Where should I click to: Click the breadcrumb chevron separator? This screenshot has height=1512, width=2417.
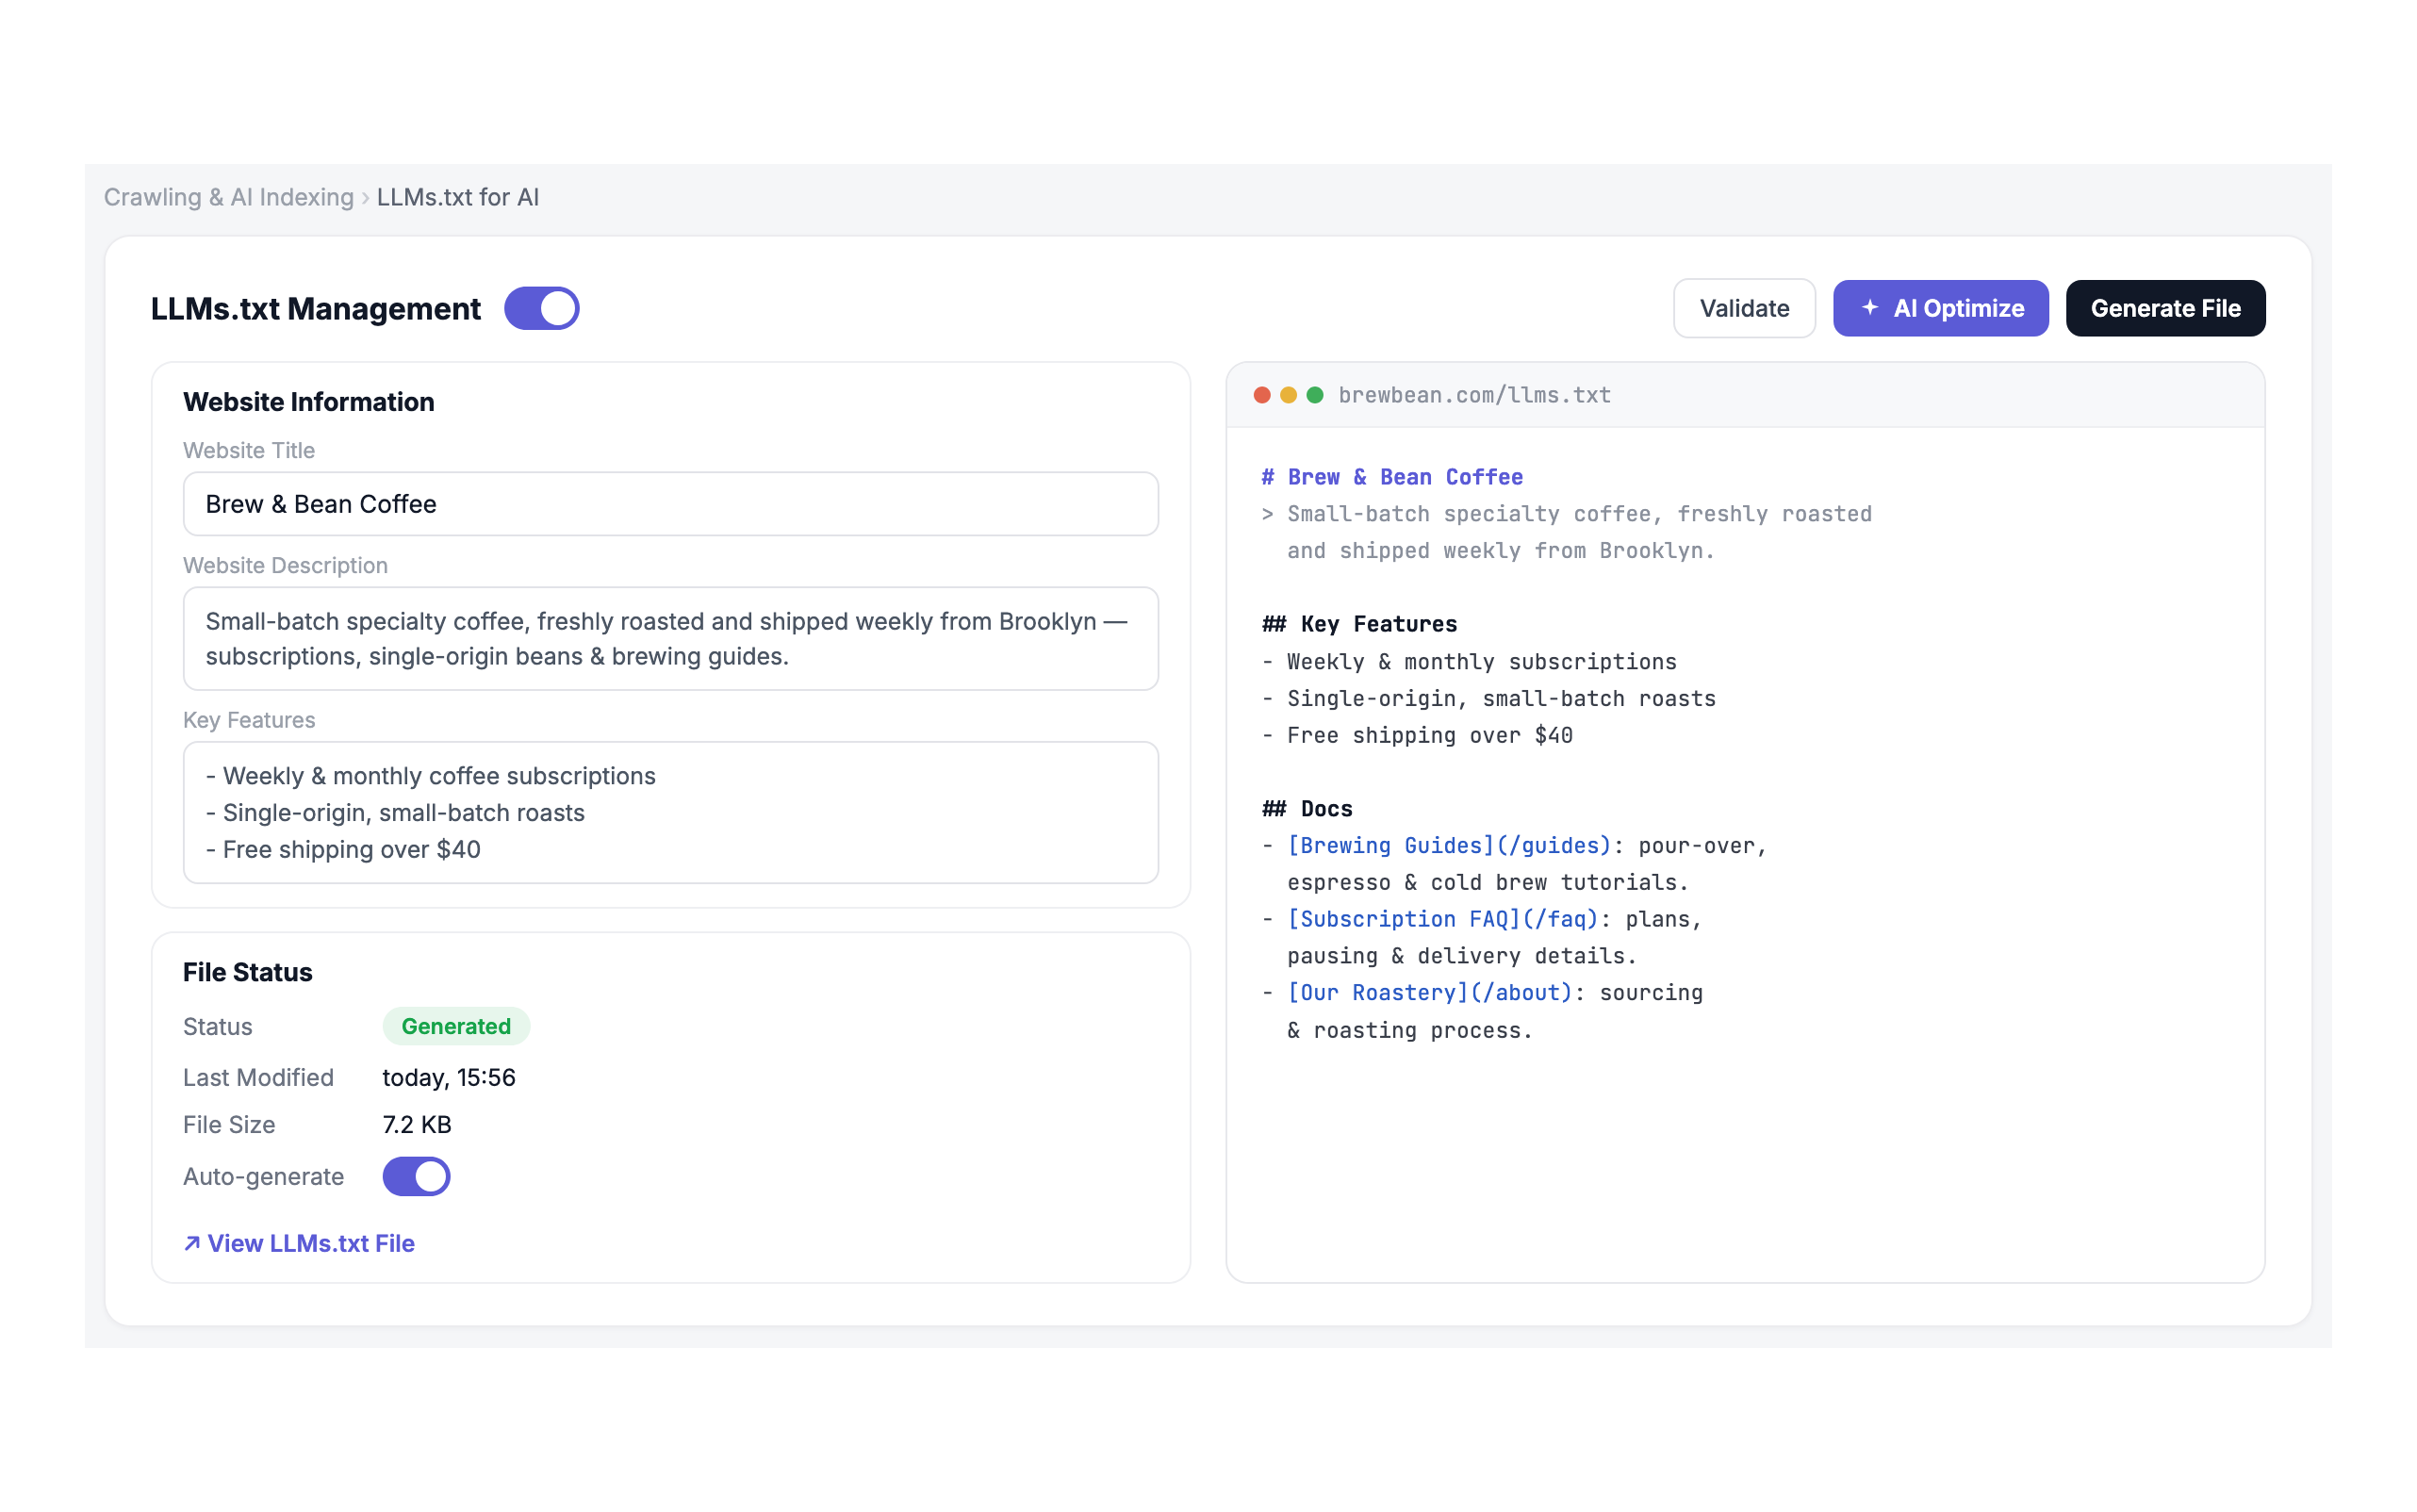(366, 198)
